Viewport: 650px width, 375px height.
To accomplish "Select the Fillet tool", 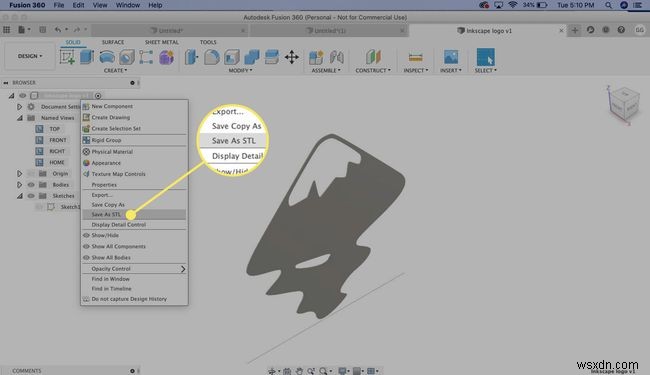I will click(211, 57).
